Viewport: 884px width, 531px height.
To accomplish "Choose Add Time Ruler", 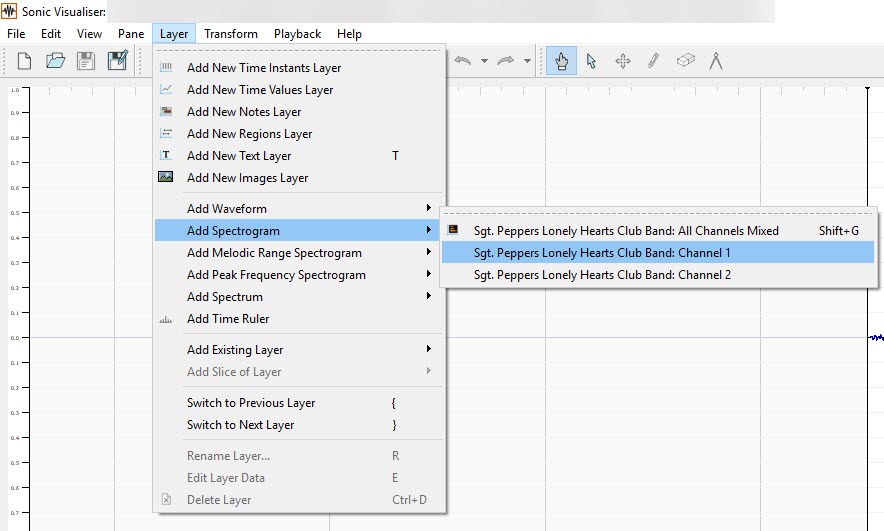I will pos(298,318).
